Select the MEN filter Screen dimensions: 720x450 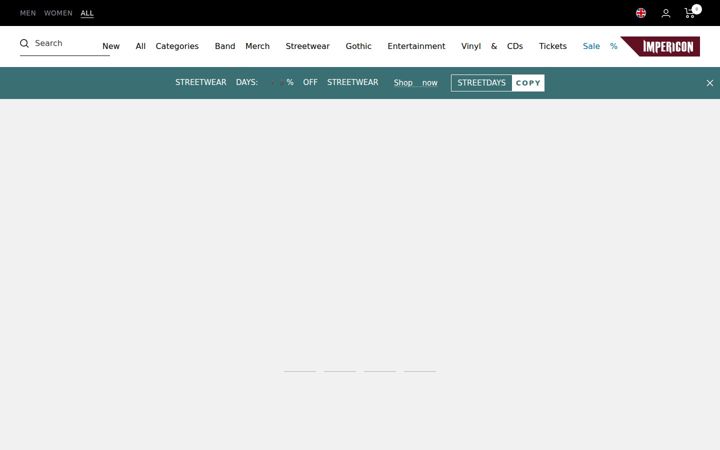(x=28, y=13)
